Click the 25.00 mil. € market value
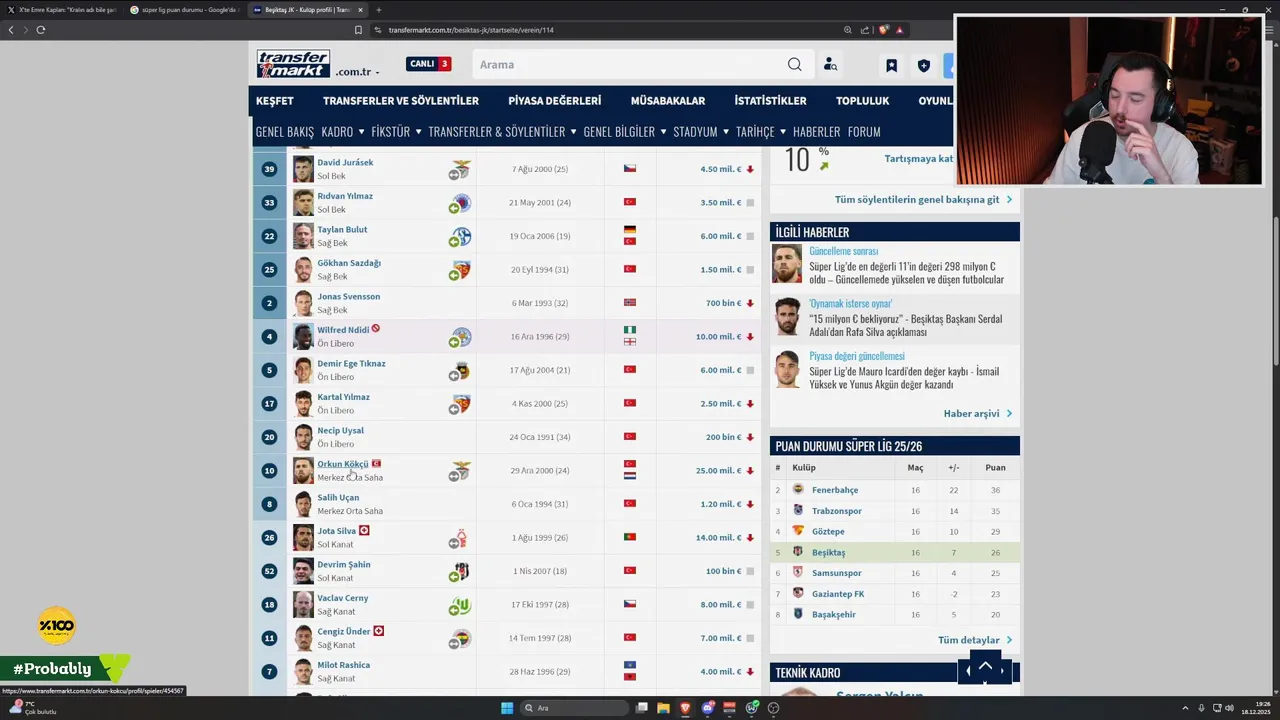 [718, 471]
